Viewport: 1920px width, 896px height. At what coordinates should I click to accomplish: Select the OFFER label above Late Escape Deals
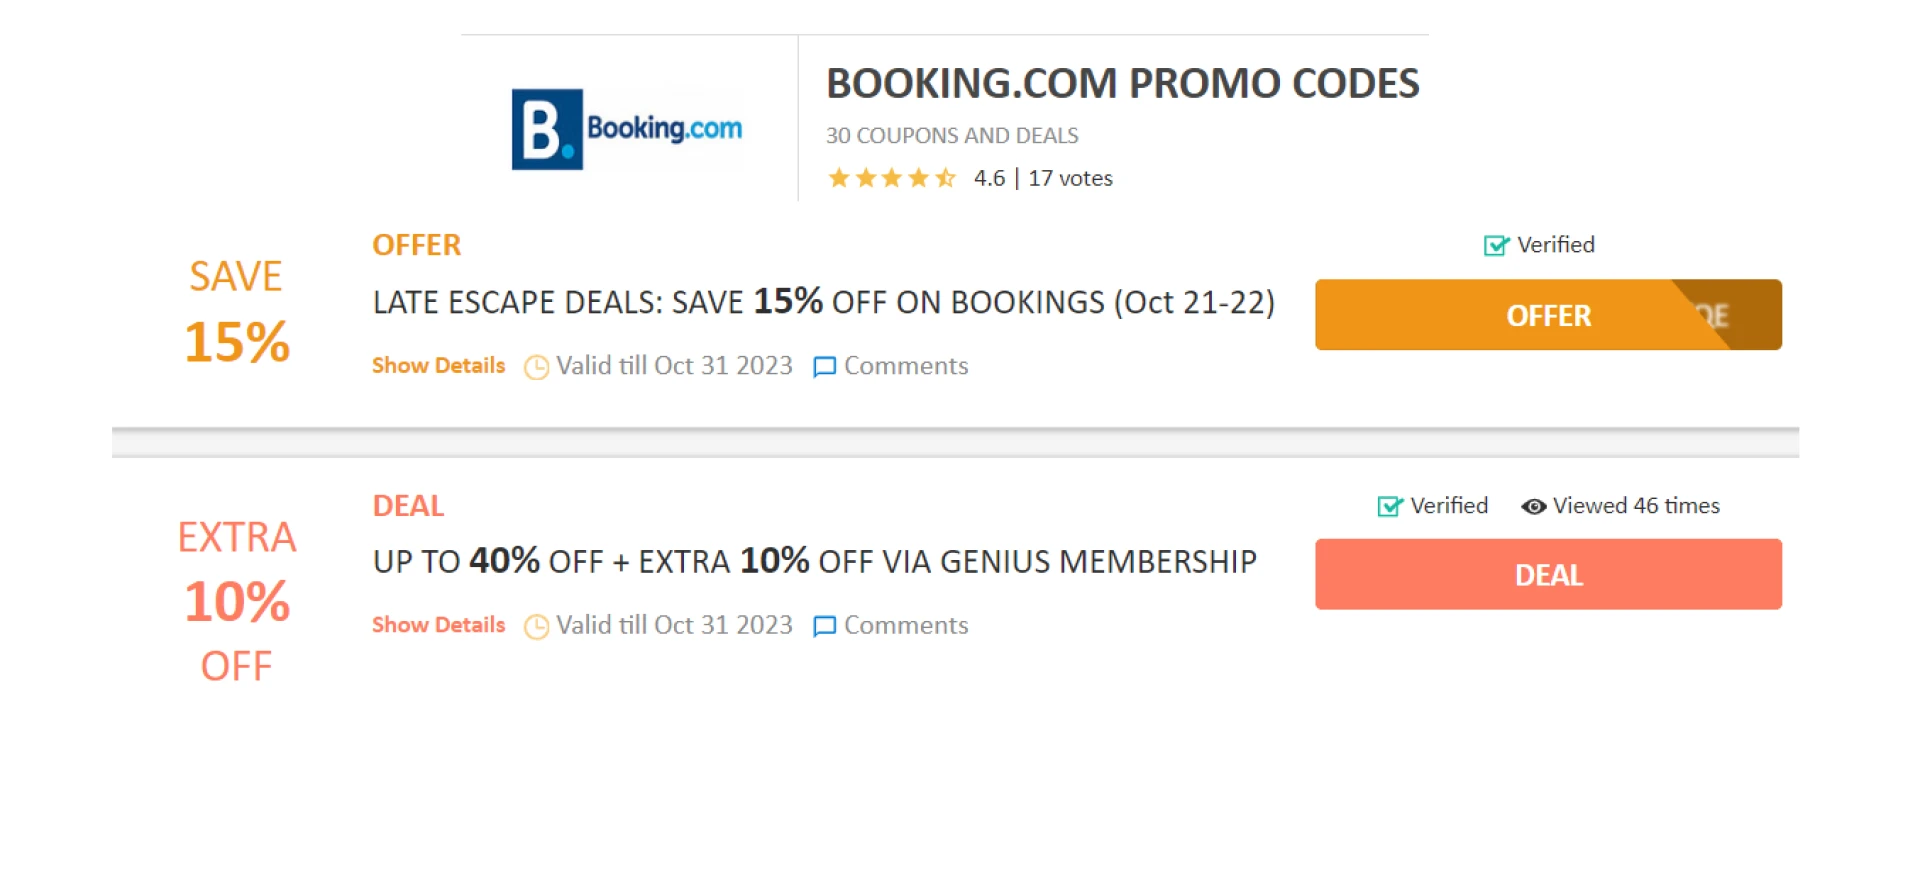coord(415,245)
